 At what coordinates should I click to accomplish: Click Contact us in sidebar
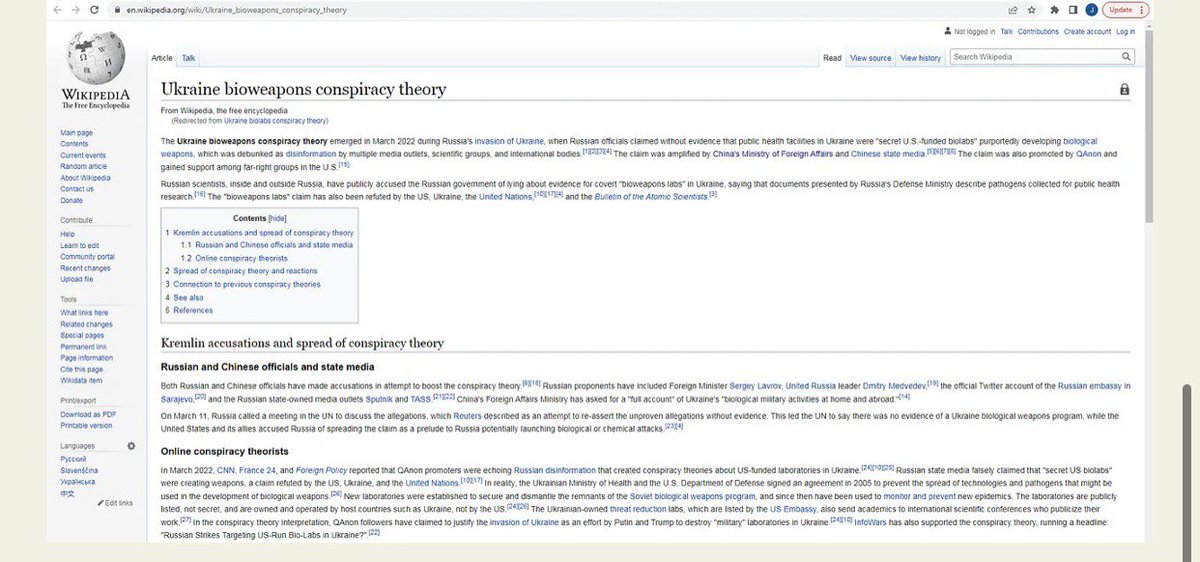(77, 189)
